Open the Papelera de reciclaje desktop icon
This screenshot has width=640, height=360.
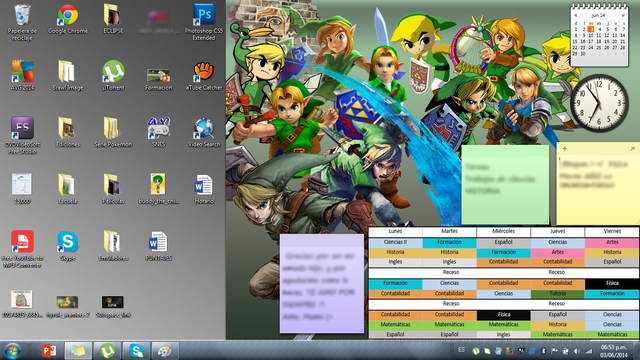(22, 22)
